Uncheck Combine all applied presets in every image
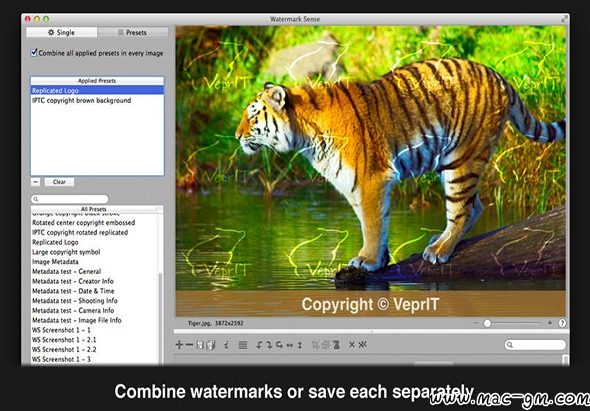 point(34,53)
